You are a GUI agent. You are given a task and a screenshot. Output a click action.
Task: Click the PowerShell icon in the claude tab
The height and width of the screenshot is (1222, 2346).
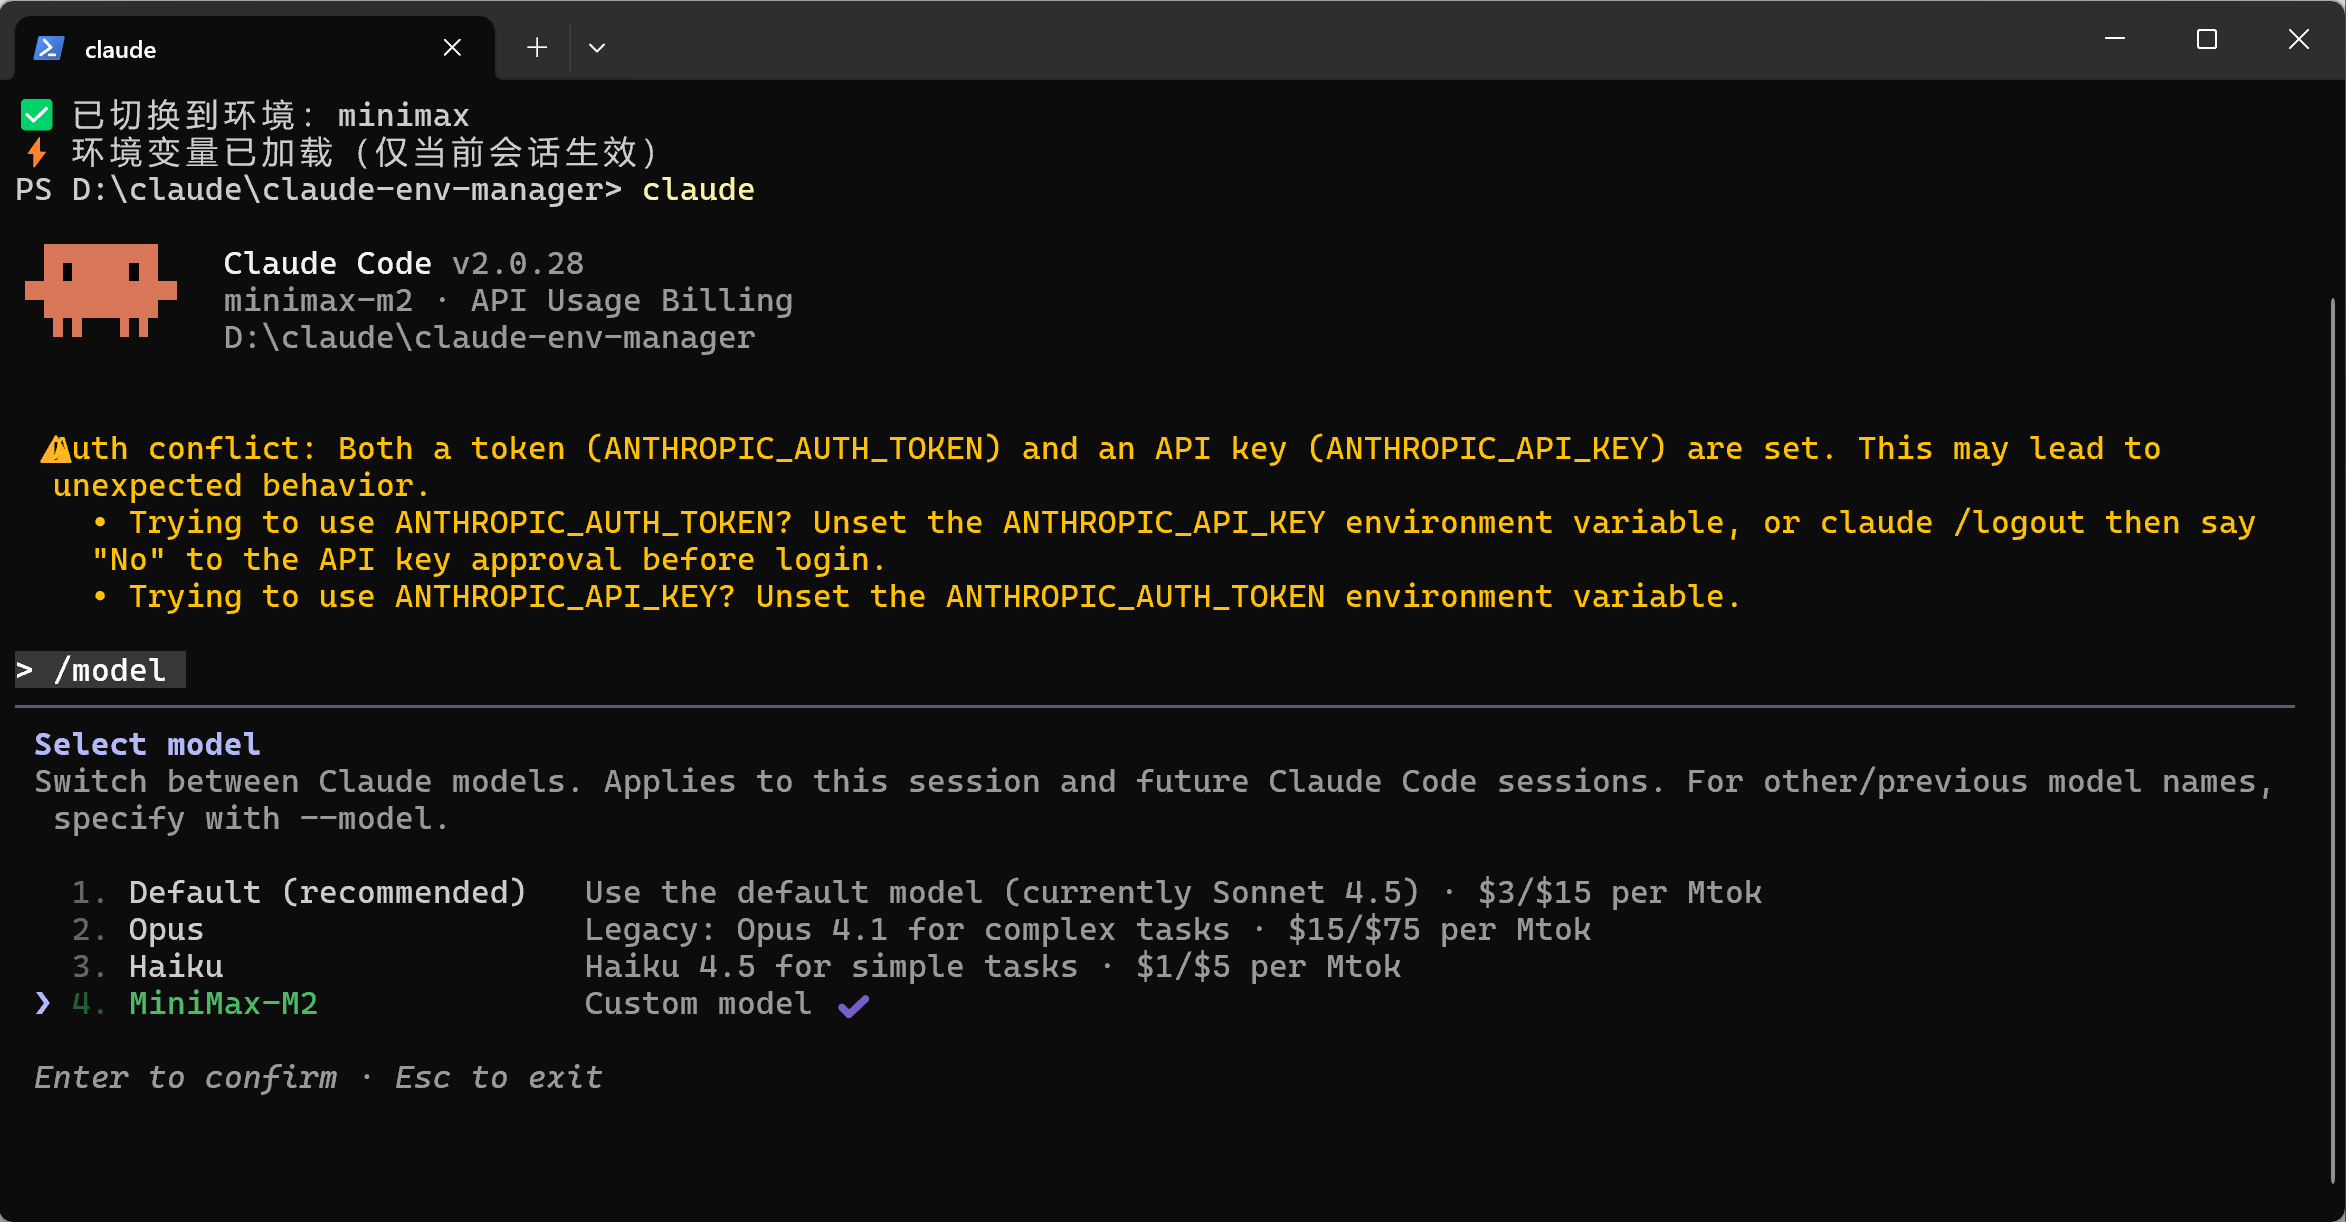click(49, 48)
